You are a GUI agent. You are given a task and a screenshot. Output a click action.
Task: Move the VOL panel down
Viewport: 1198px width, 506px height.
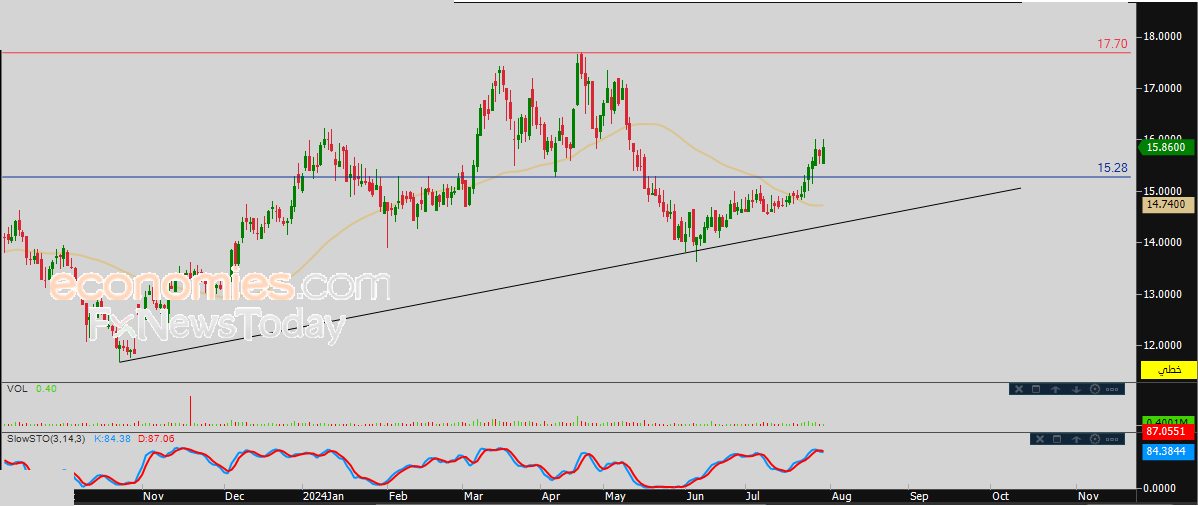pos(1077,389)
